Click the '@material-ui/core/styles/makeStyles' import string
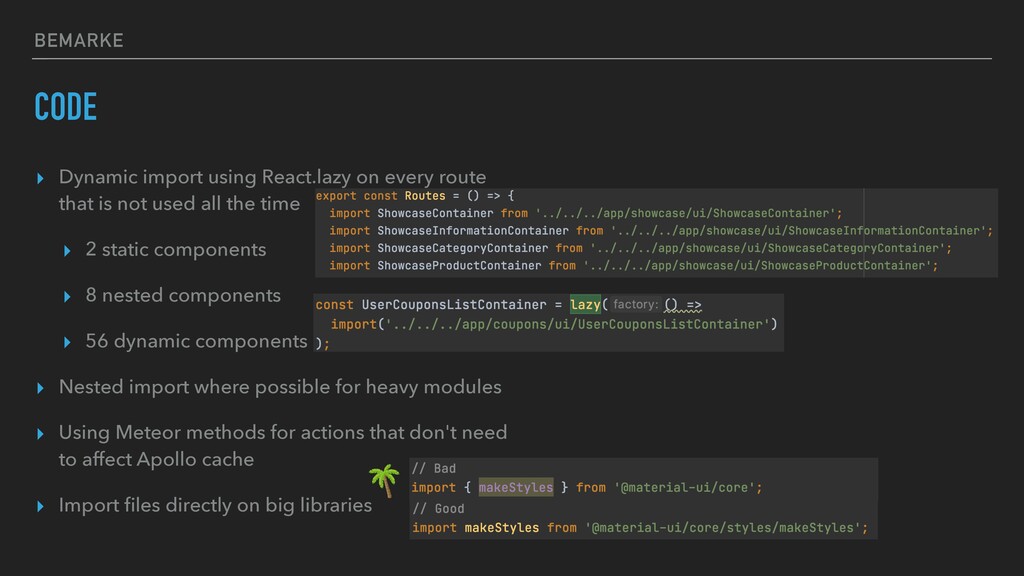Viewport: 1024px width, 576px height. point(723,528)
